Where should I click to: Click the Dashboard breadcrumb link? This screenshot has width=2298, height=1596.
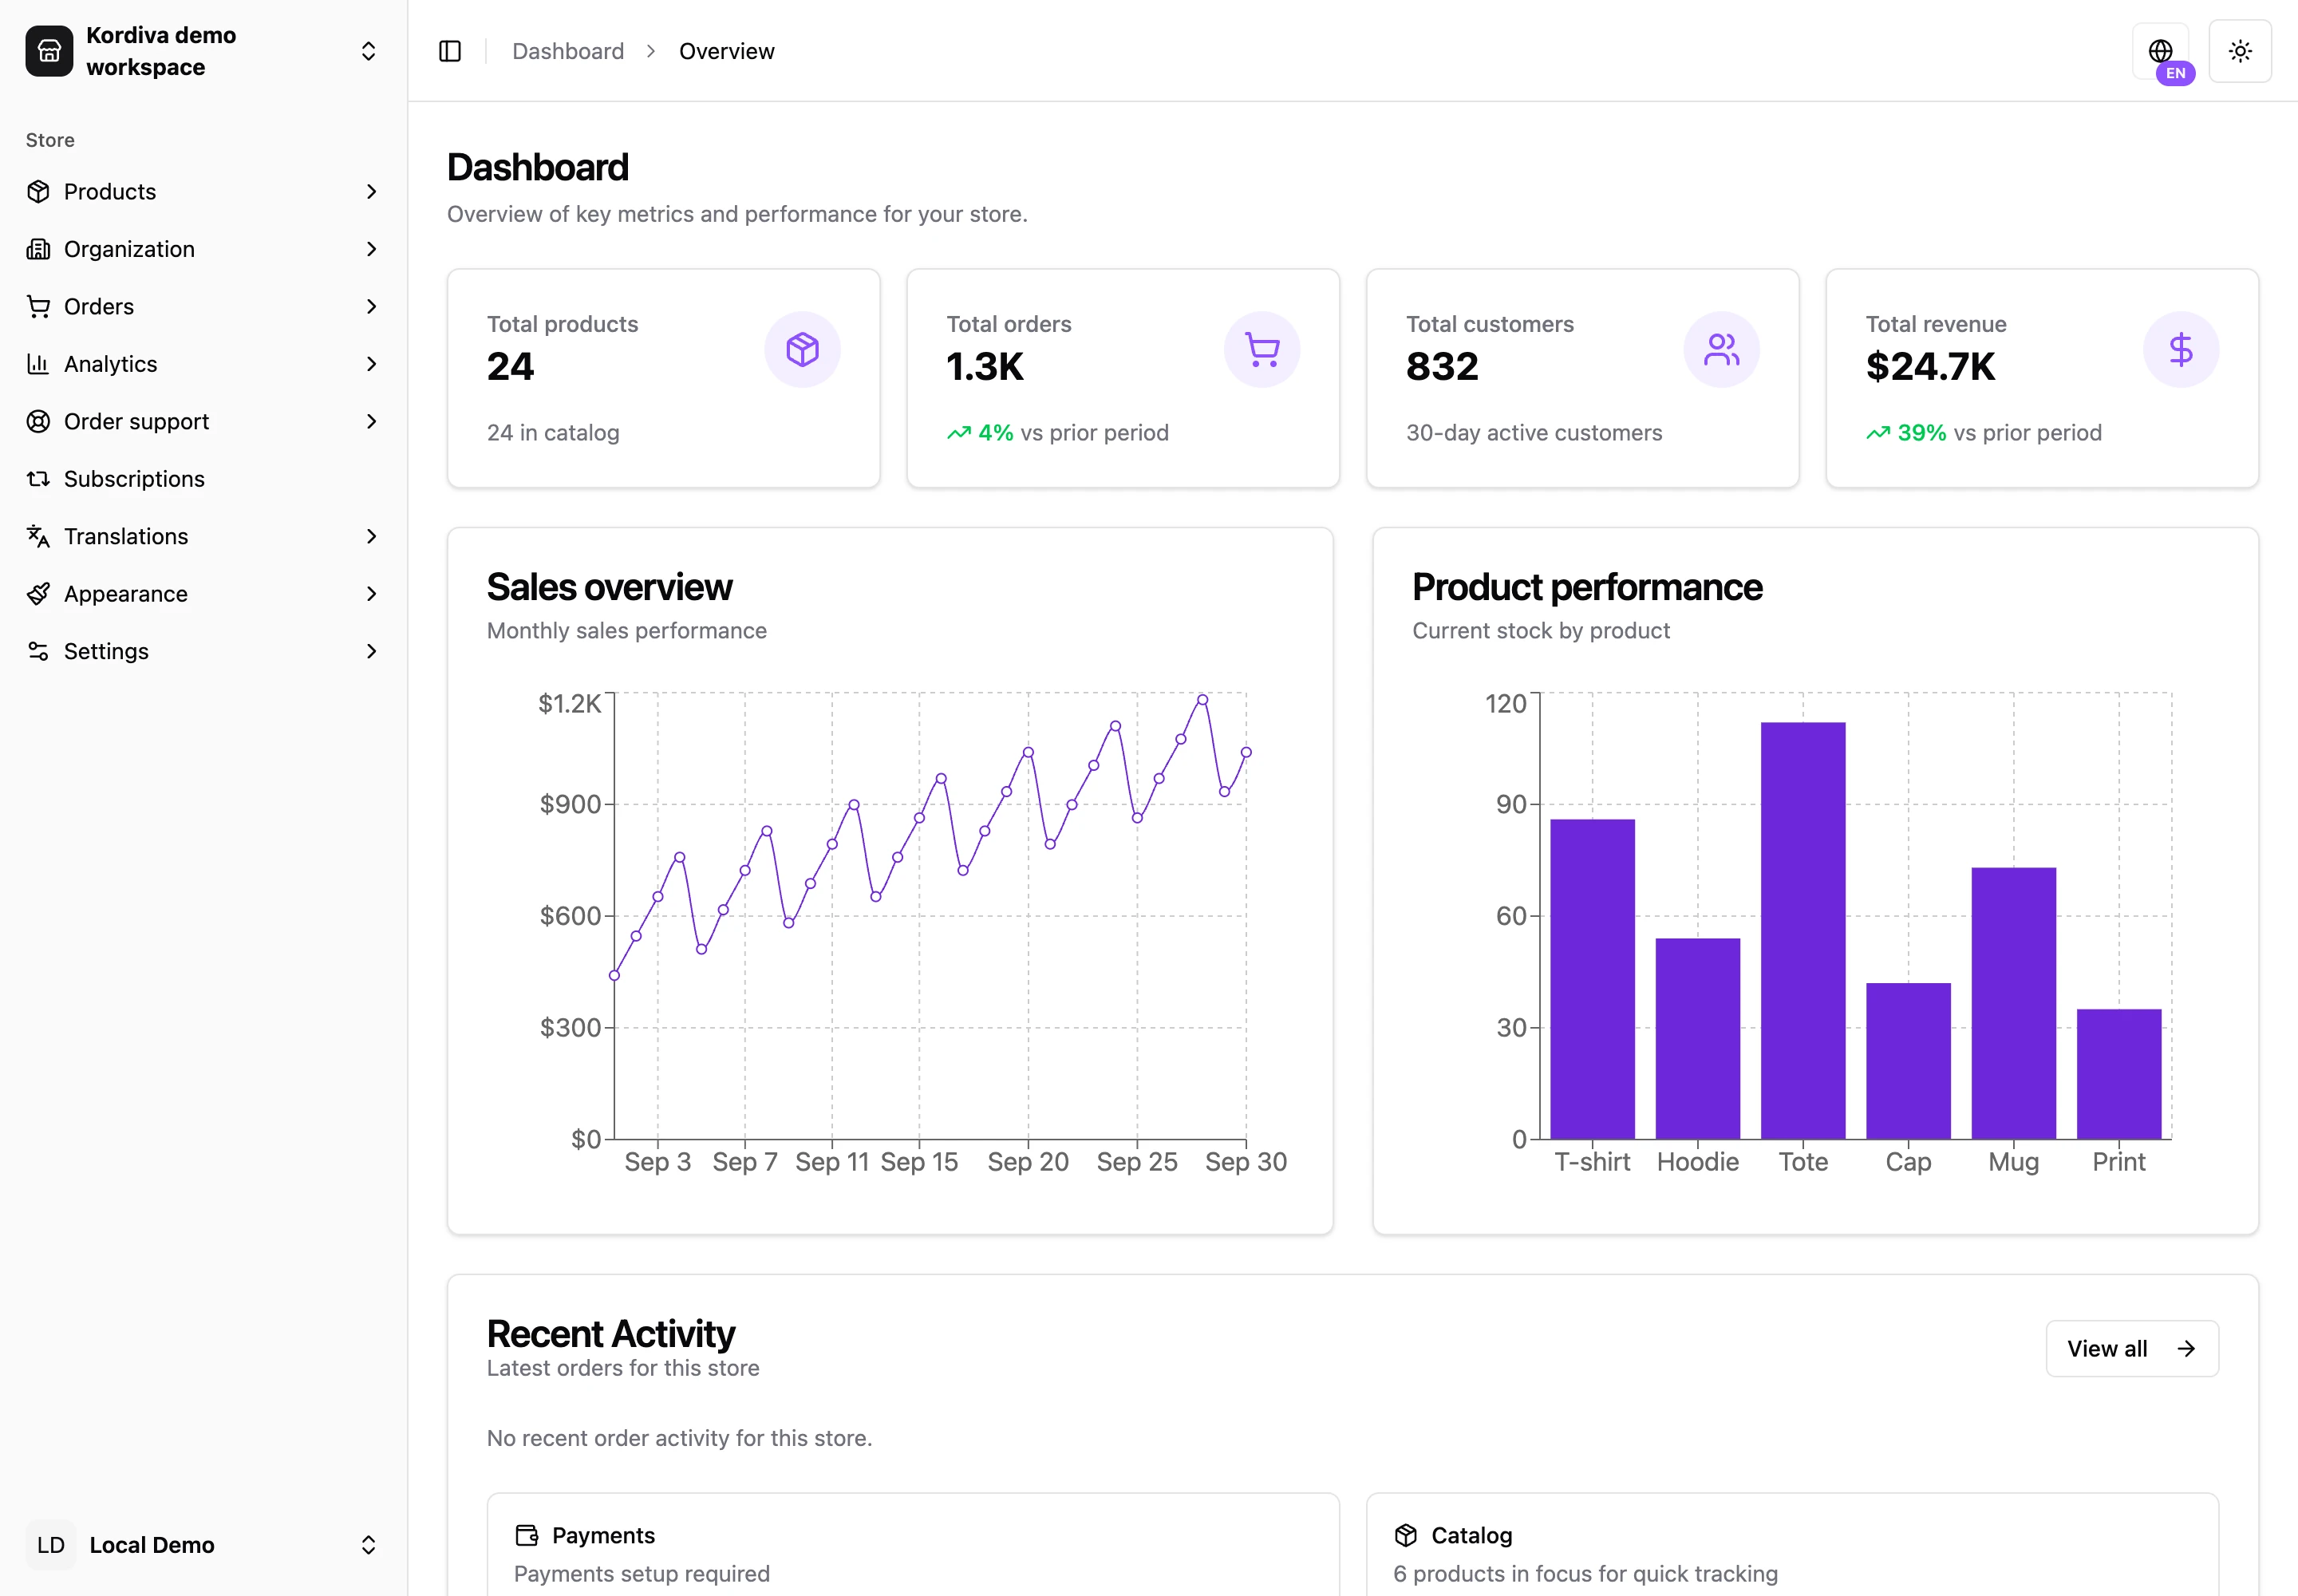[568, 51]
